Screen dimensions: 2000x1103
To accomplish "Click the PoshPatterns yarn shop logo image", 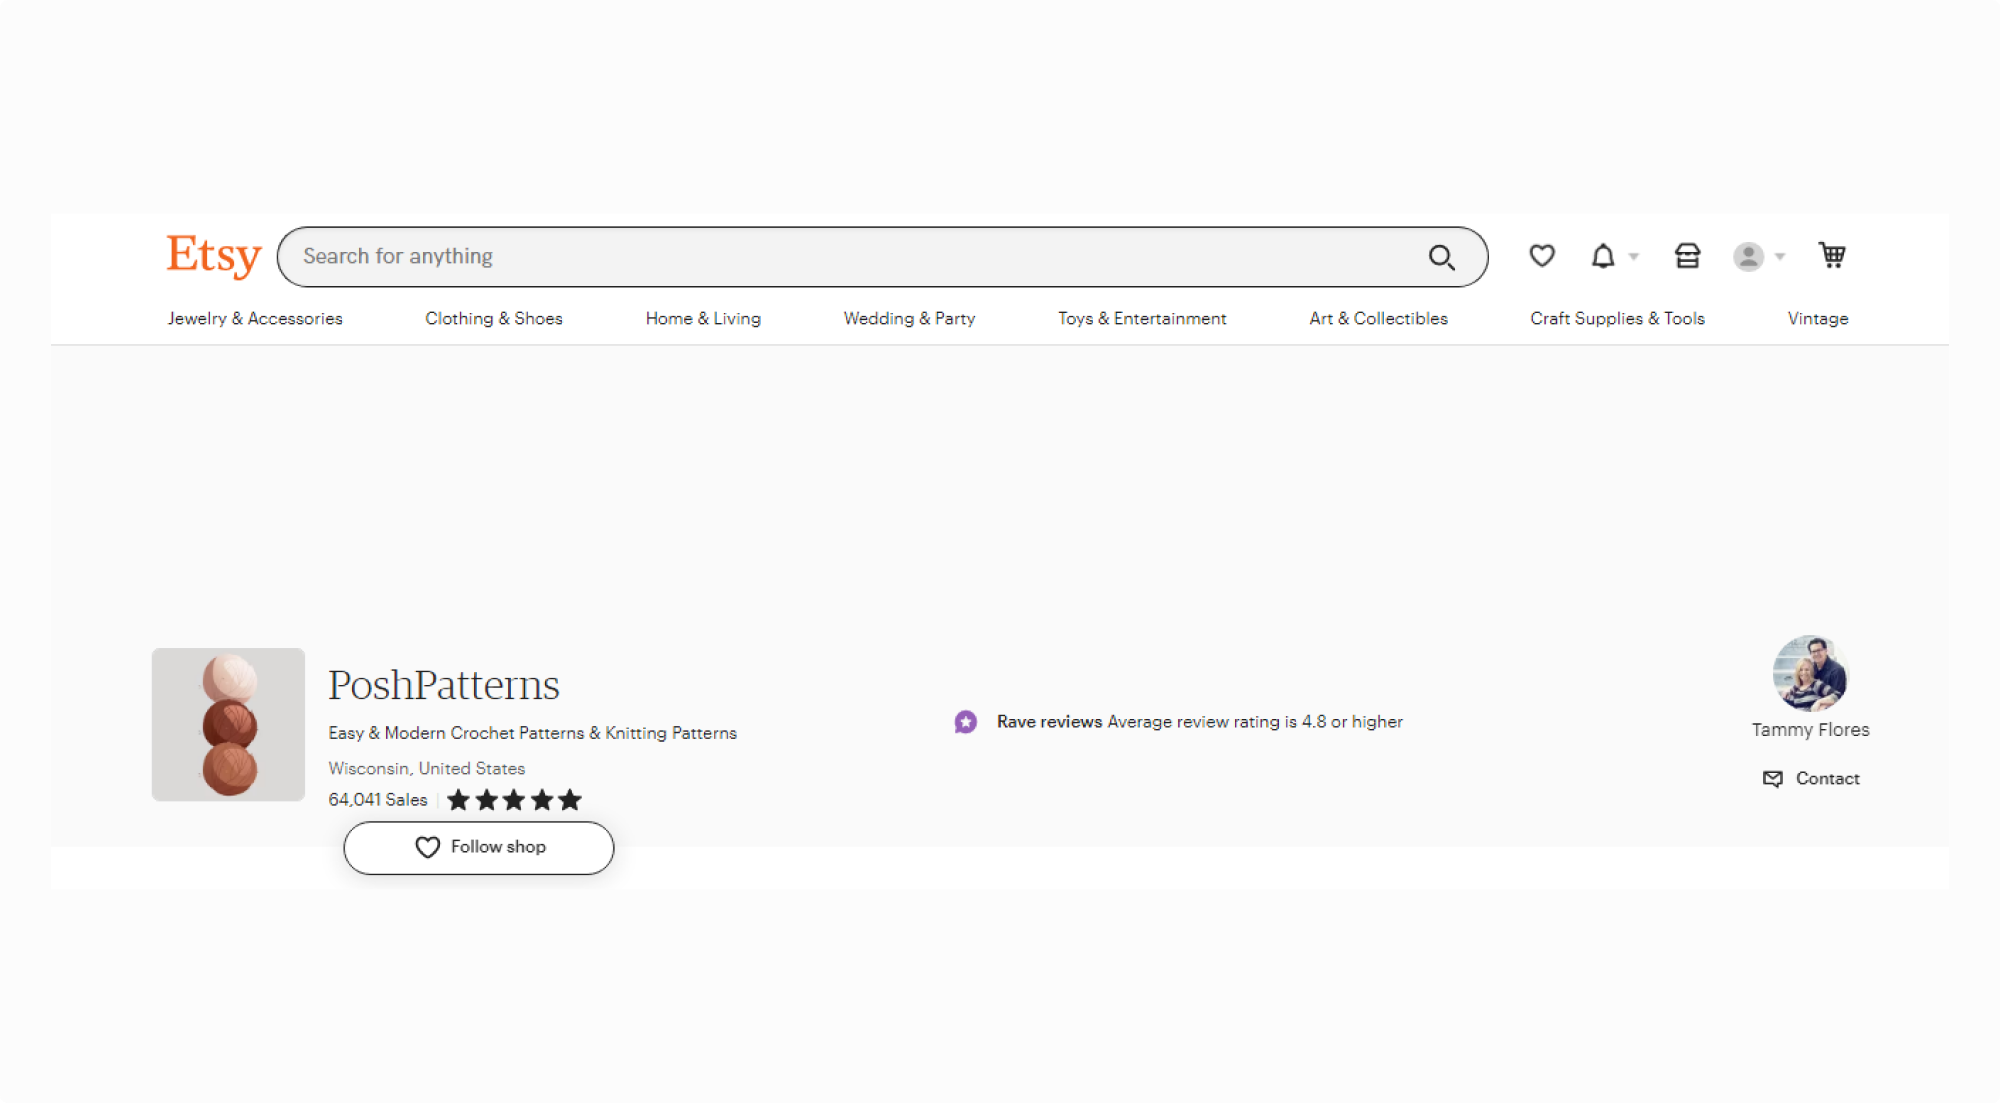I will 228,724.
